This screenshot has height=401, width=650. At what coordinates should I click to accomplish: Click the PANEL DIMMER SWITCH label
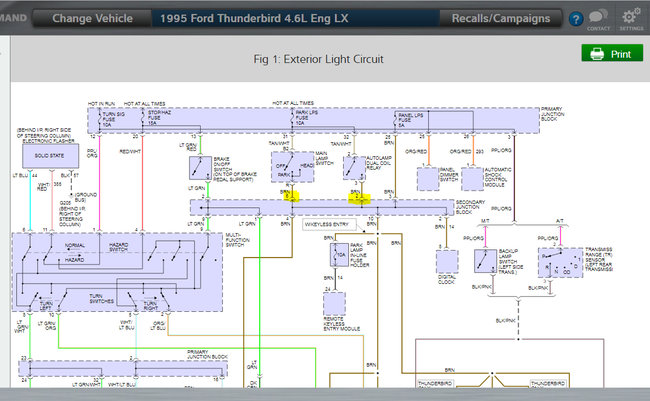(449, 175)
